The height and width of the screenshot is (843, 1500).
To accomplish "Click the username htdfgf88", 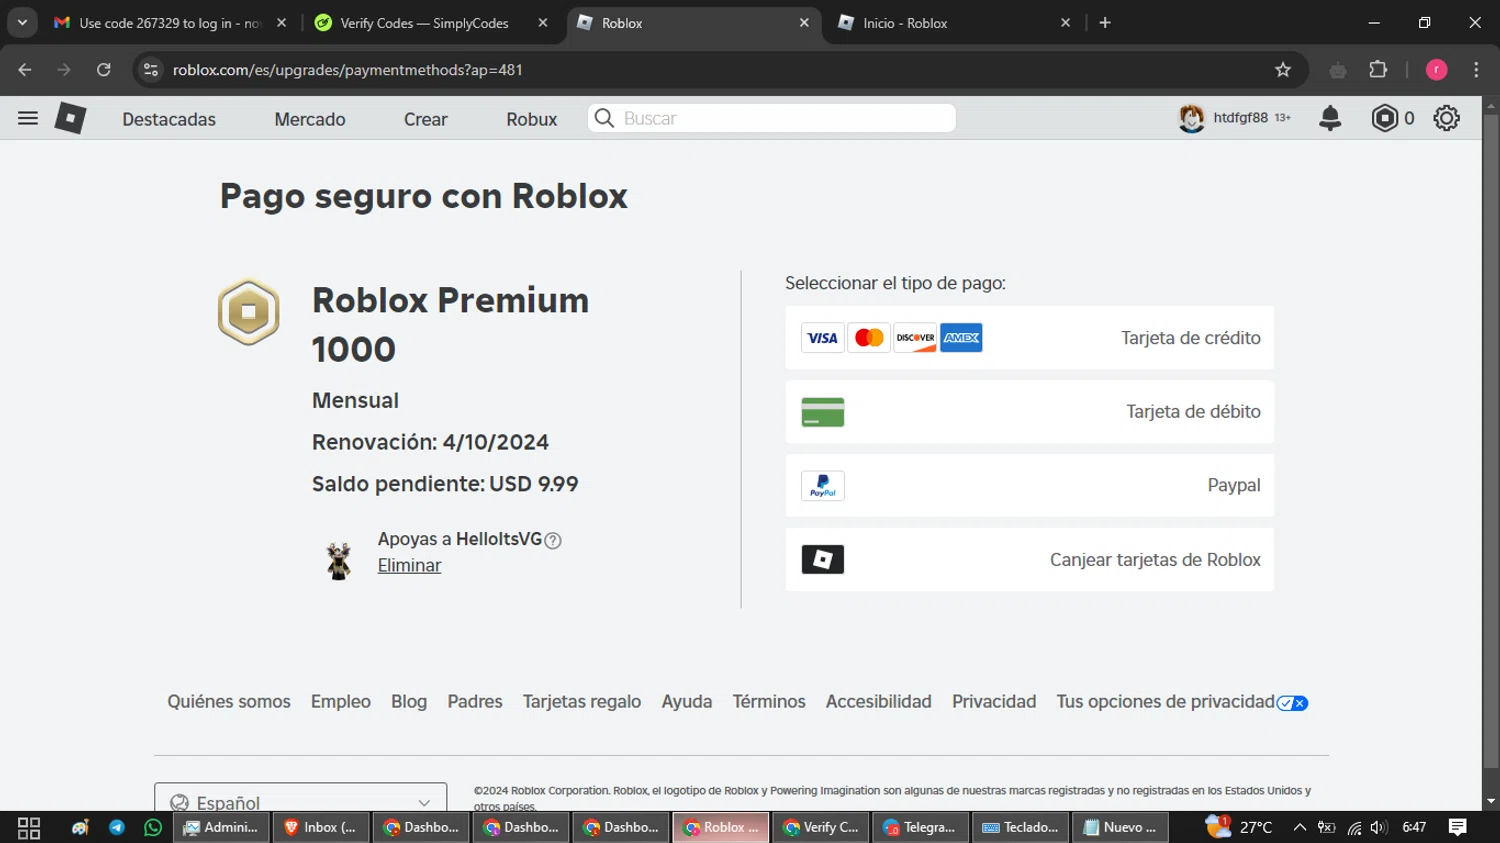I will click(x=1240, y=118).
